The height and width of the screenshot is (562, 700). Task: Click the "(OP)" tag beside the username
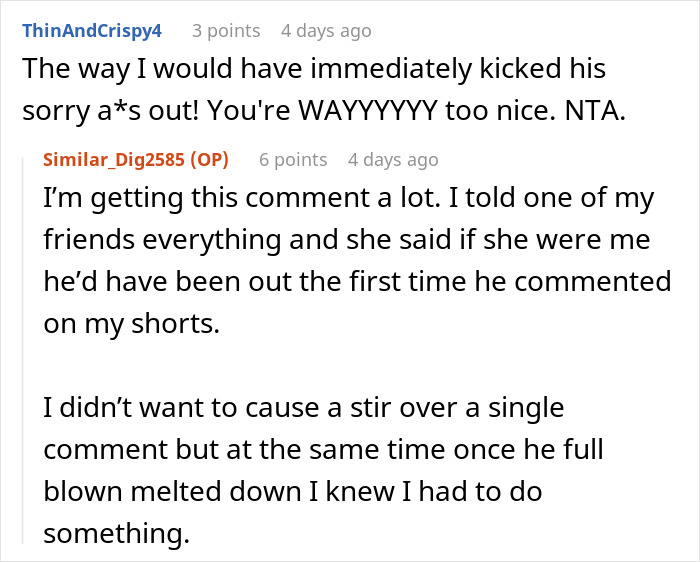213,160
